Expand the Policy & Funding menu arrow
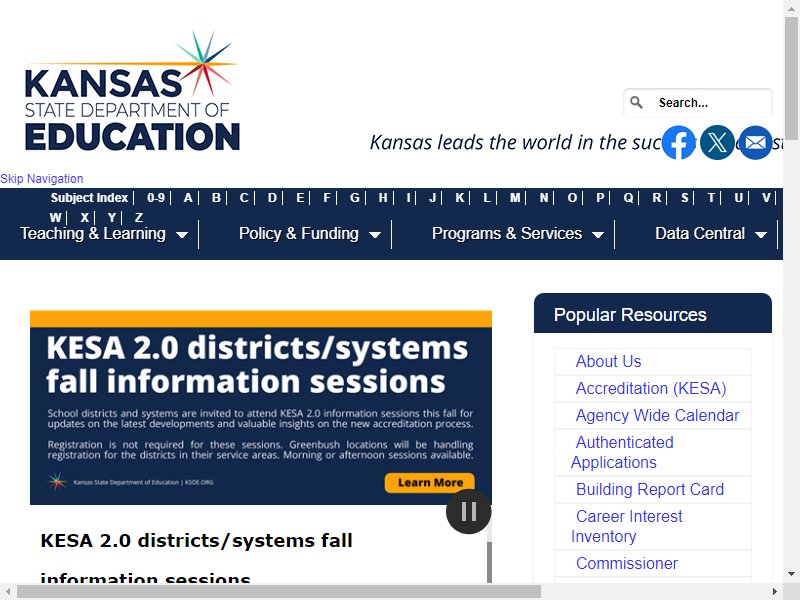Screen dimensions: 800x600 (374, 235)
